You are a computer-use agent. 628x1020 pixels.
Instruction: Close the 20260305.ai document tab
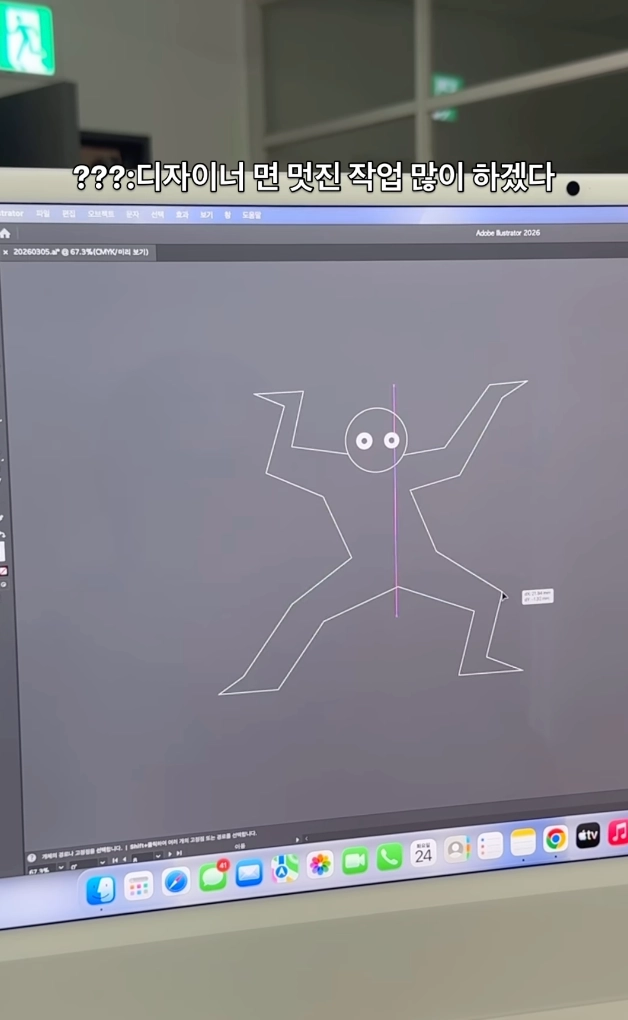5,252
